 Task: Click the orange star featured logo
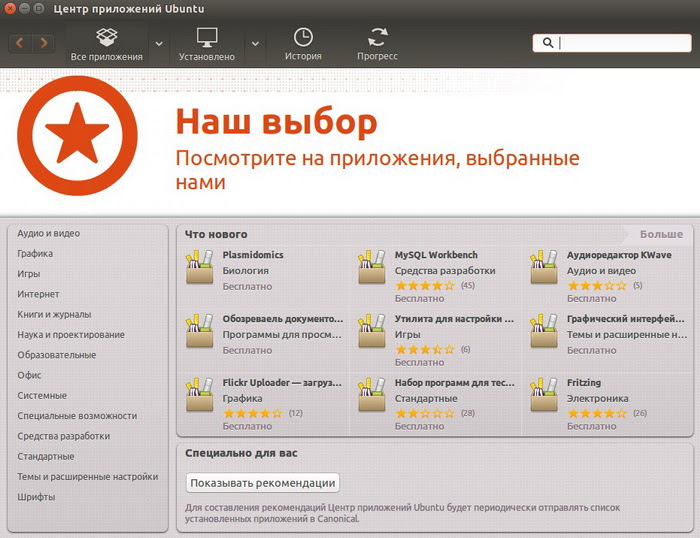click(77, 135)
